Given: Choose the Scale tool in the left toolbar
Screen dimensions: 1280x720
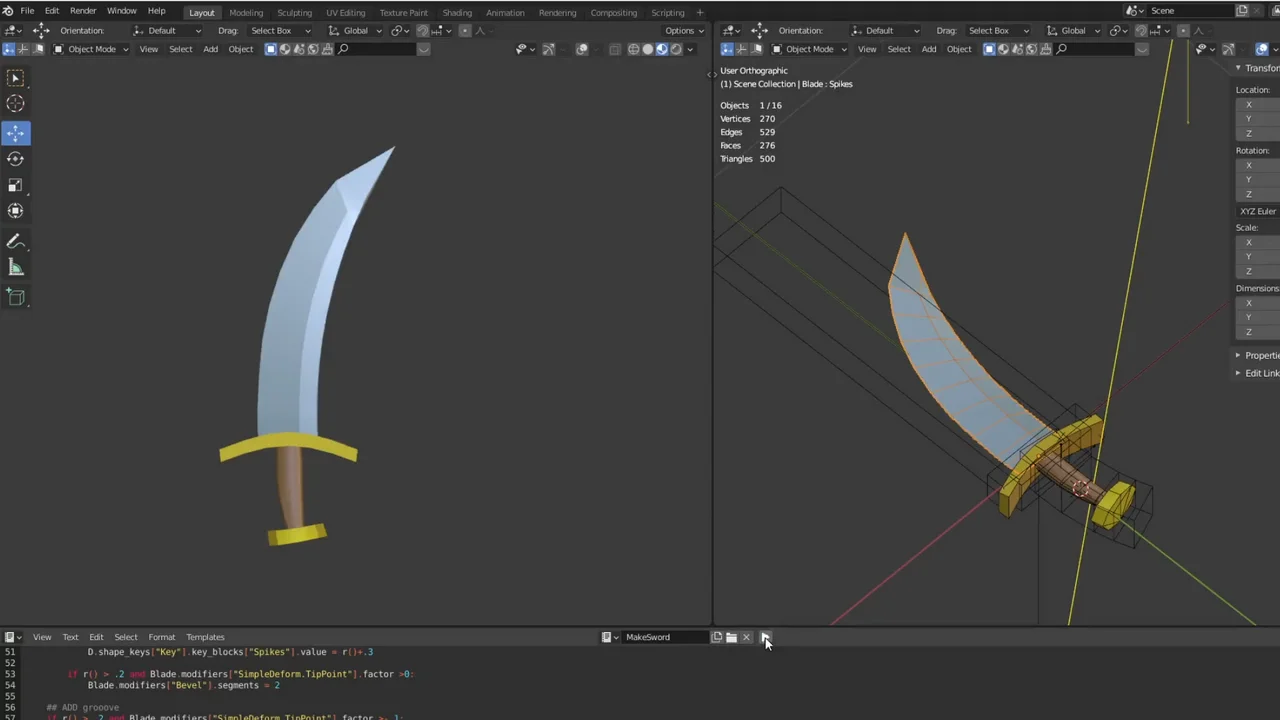Looking at the screenshot, I should click(15, 185).
